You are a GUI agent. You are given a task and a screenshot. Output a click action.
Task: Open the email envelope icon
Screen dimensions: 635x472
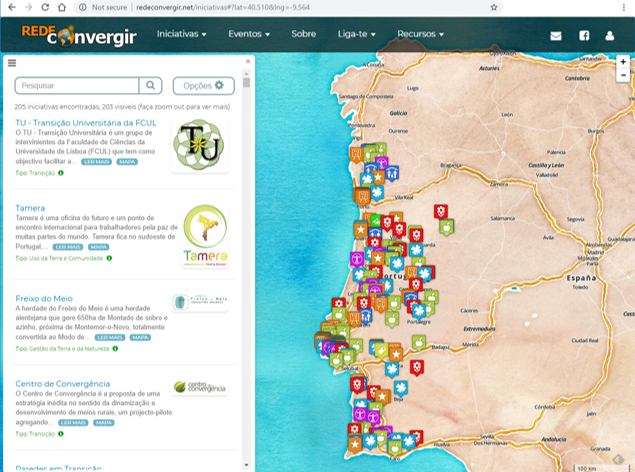pyautogui.click(x=556, y=36)
